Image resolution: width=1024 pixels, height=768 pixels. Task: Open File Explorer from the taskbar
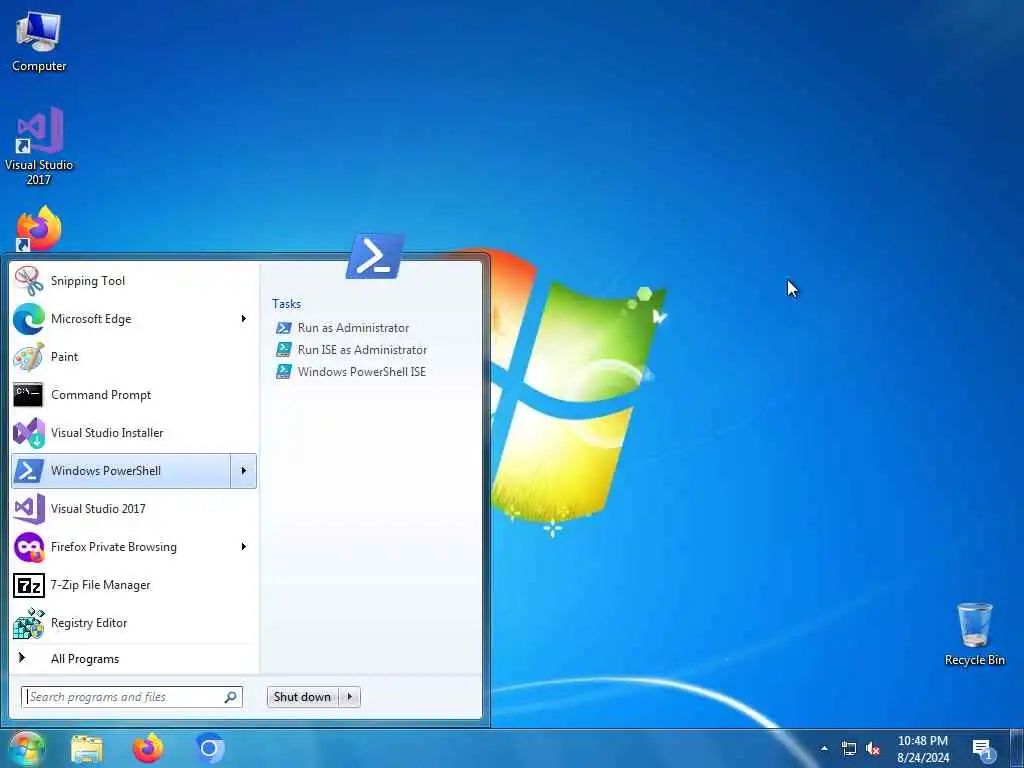[x=87, y=749]
